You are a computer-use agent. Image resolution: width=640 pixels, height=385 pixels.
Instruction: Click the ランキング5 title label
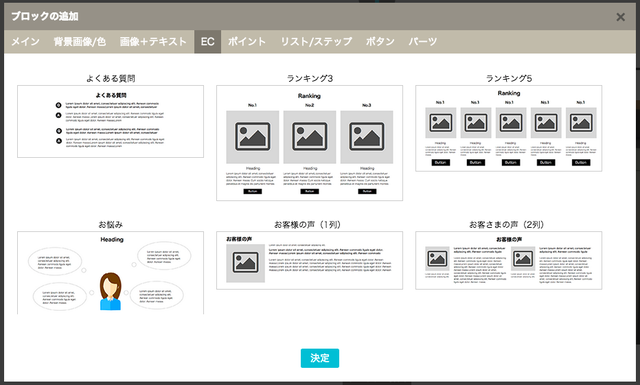click(x=509, y=78)
